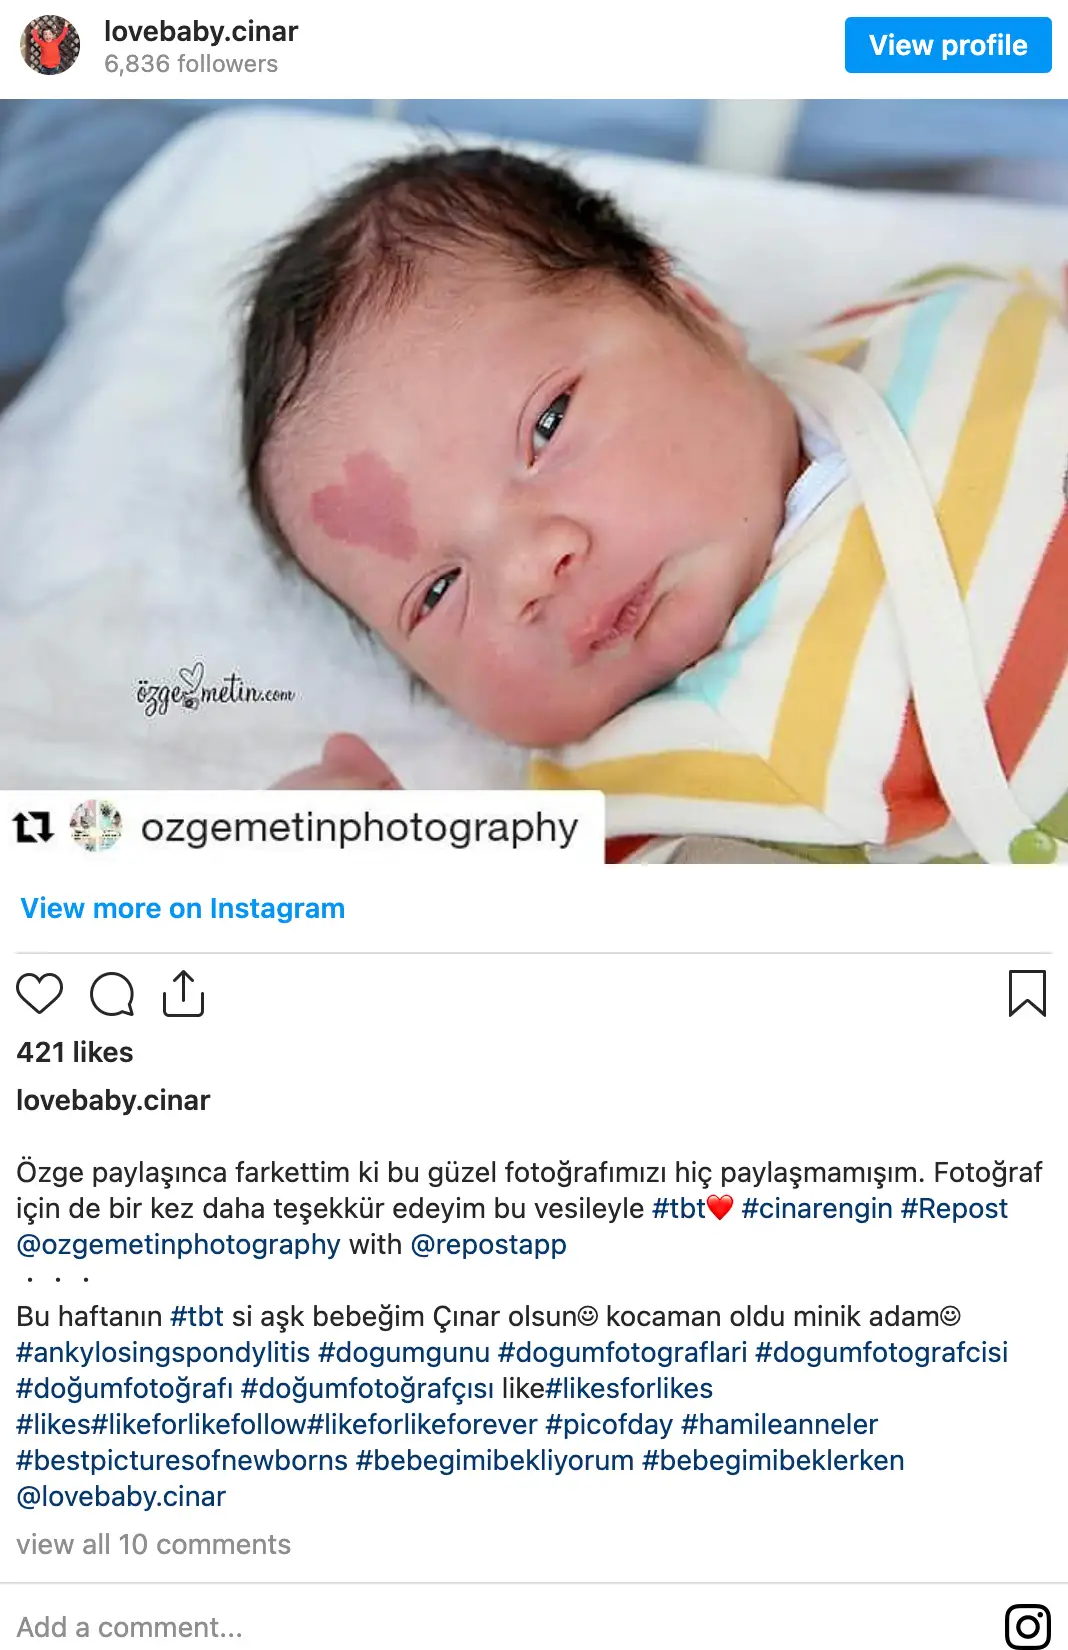The height and width of the screenshot is (1650, 1068).
Task: Click the Add a comment field
Action: pyautogui.click(x=500, y=1627)
